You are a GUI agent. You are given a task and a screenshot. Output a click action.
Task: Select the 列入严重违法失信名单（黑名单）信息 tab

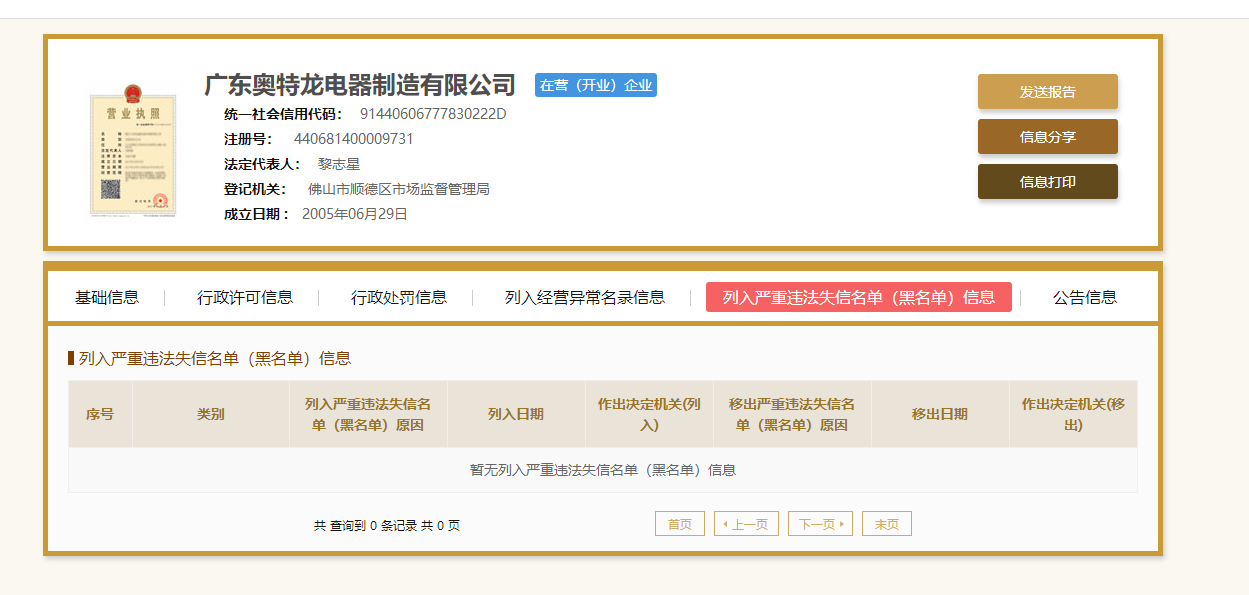coord(859,297)
